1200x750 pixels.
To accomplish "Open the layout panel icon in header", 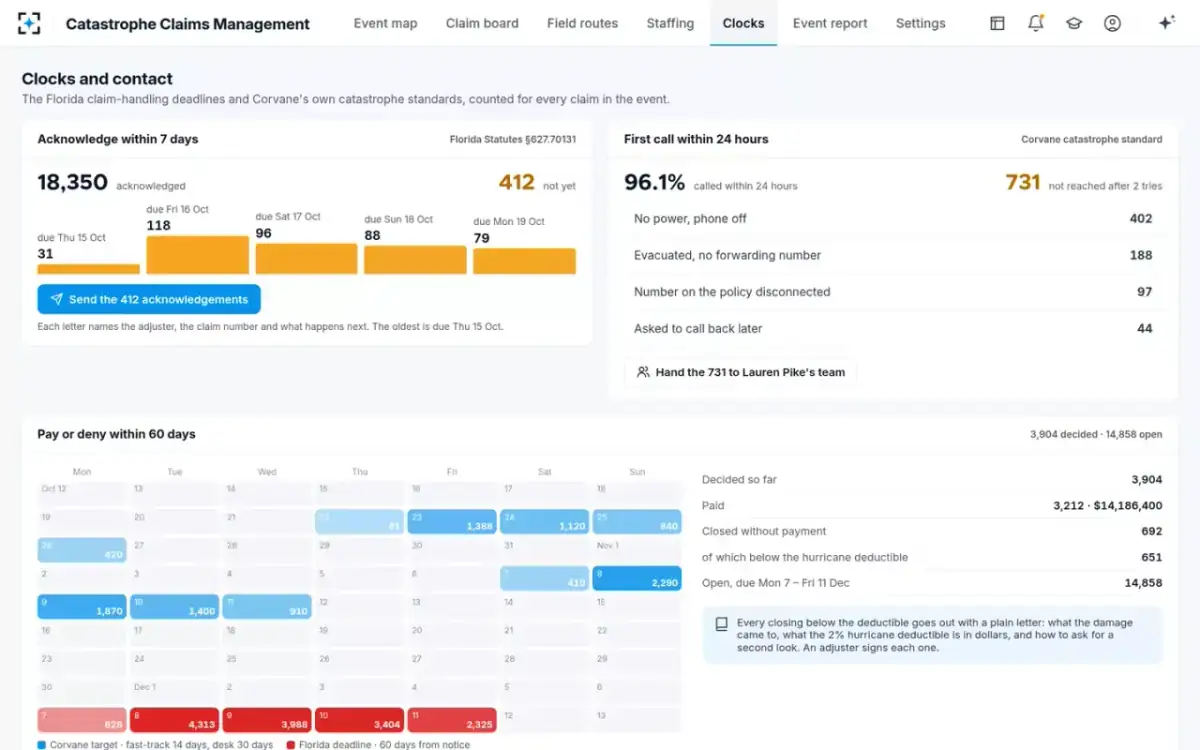I will coord(997,23).
